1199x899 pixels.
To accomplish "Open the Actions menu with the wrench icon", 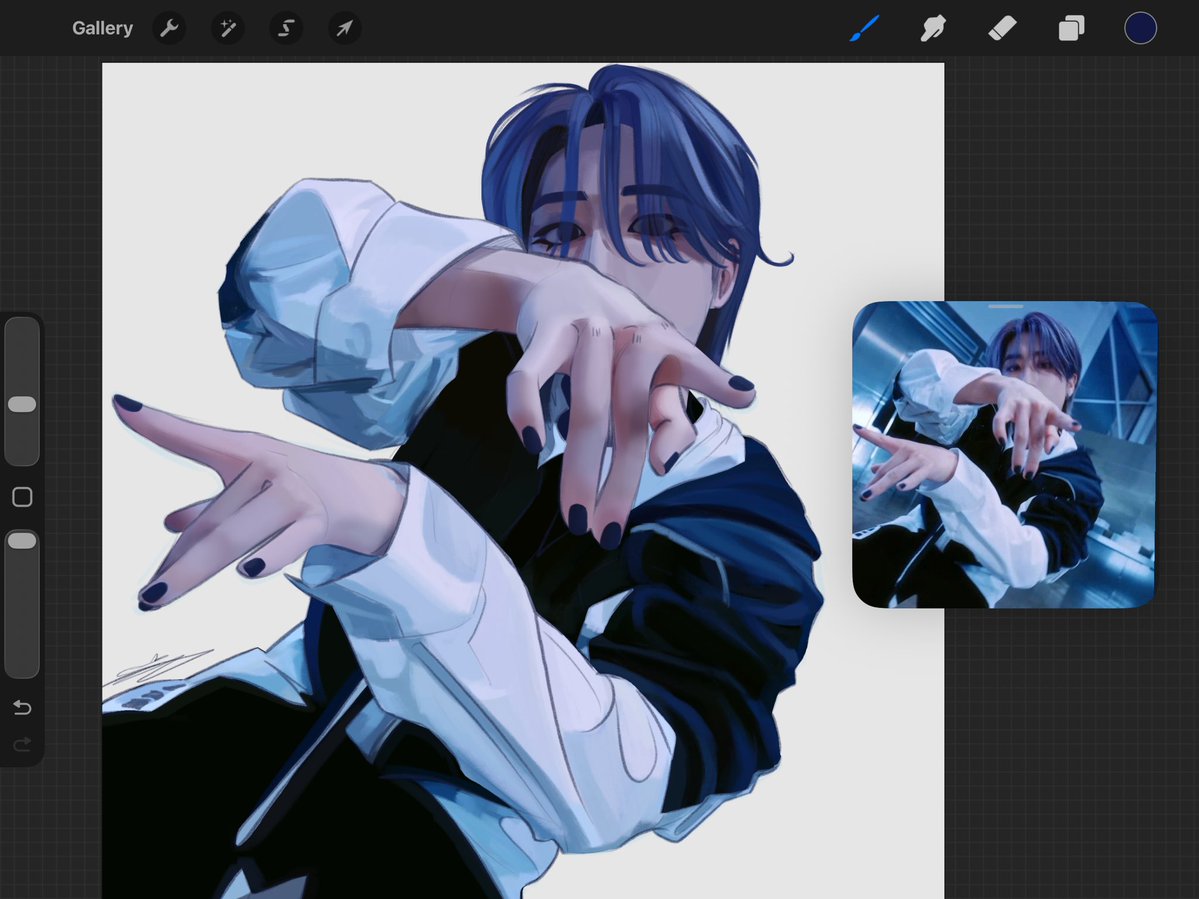I will point(169,28).
